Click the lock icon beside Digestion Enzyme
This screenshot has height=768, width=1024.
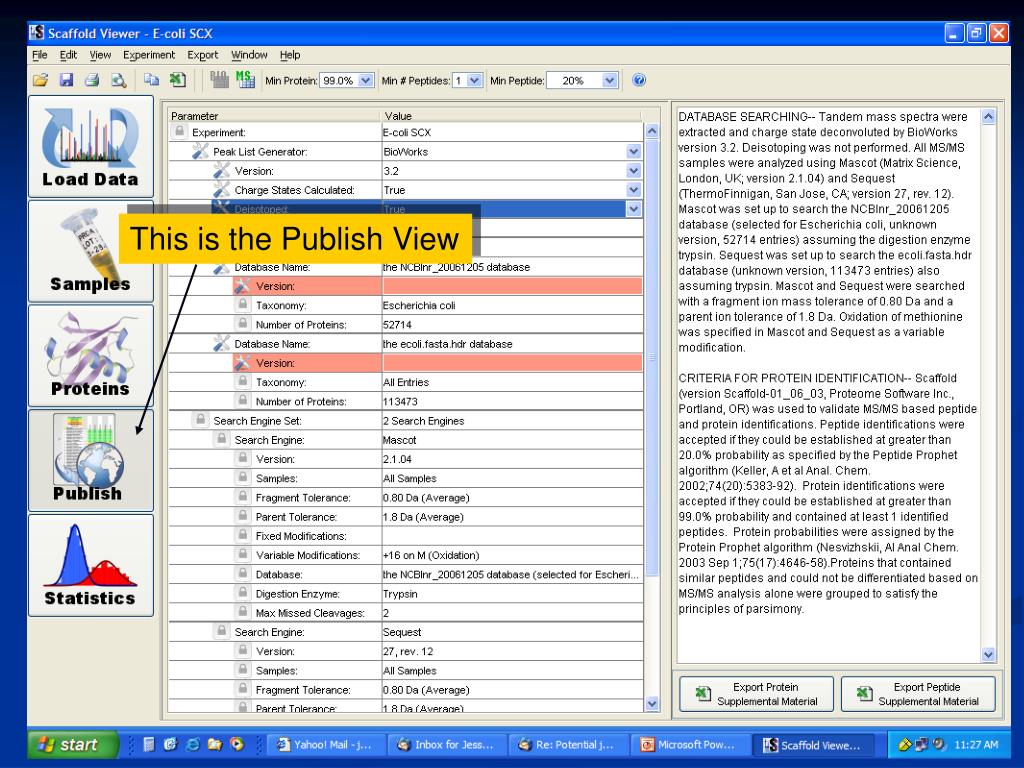click(243, 594)
